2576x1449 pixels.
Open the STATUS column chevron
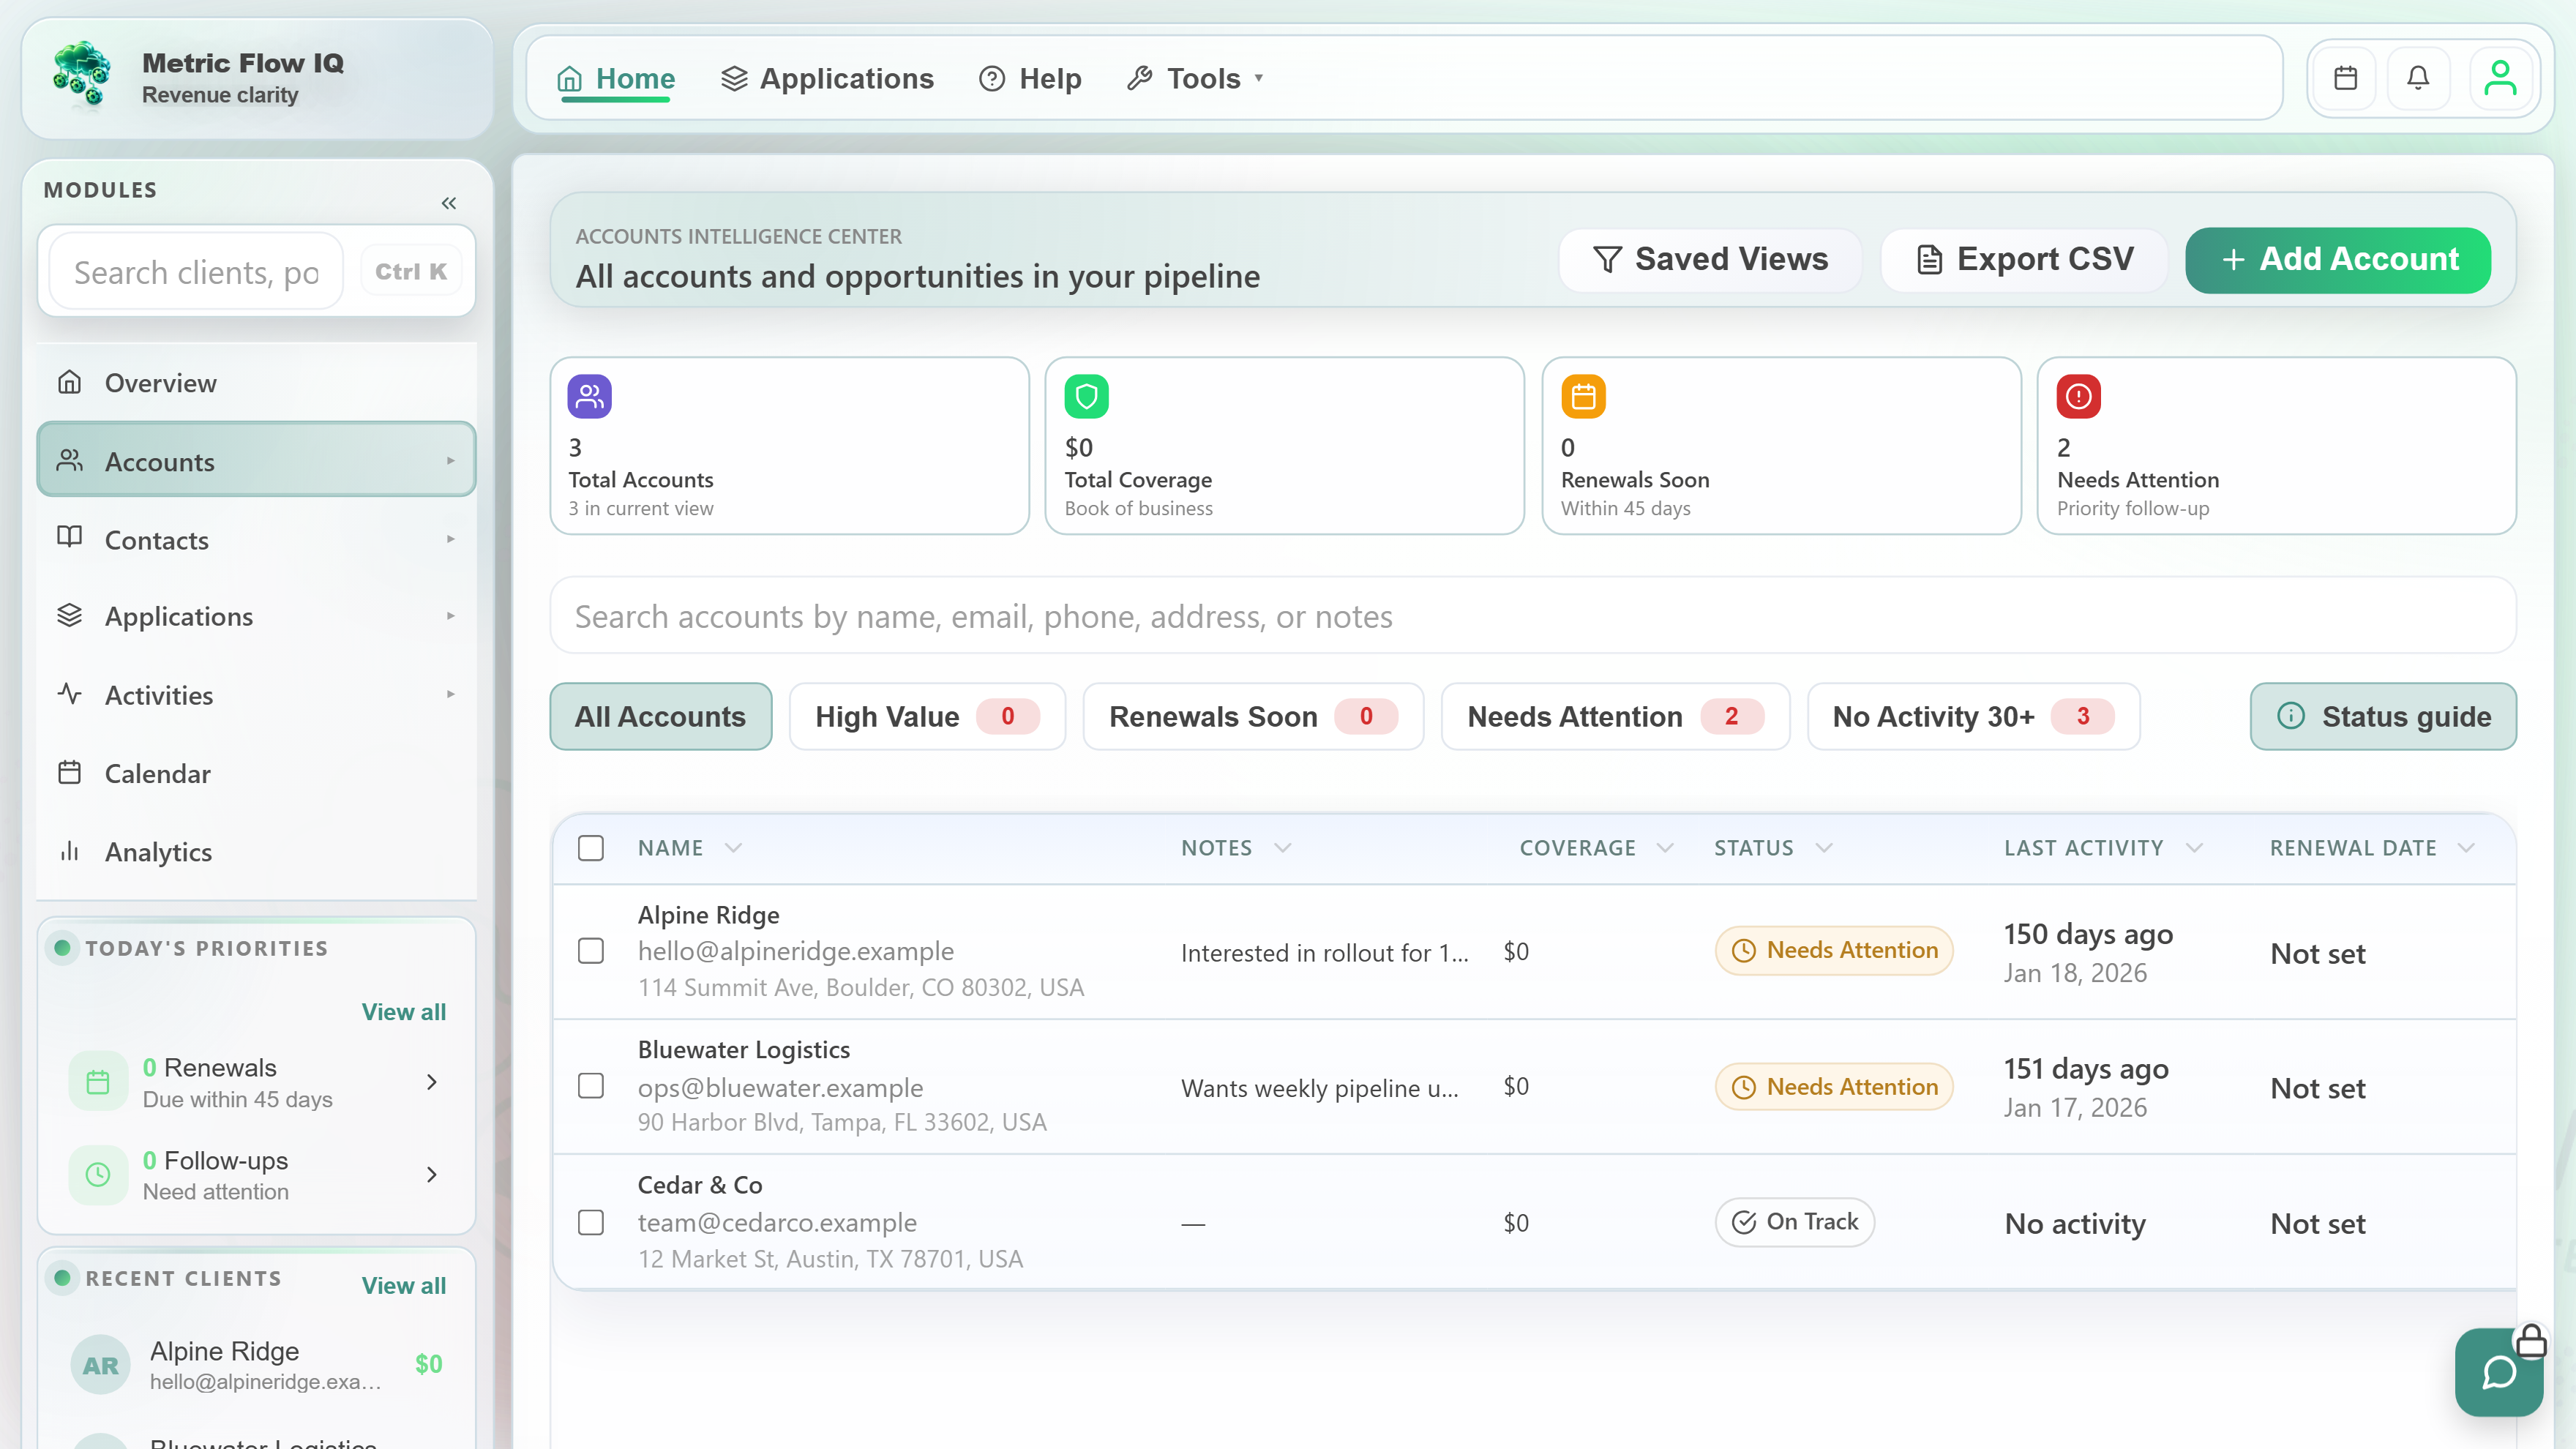1824,848
